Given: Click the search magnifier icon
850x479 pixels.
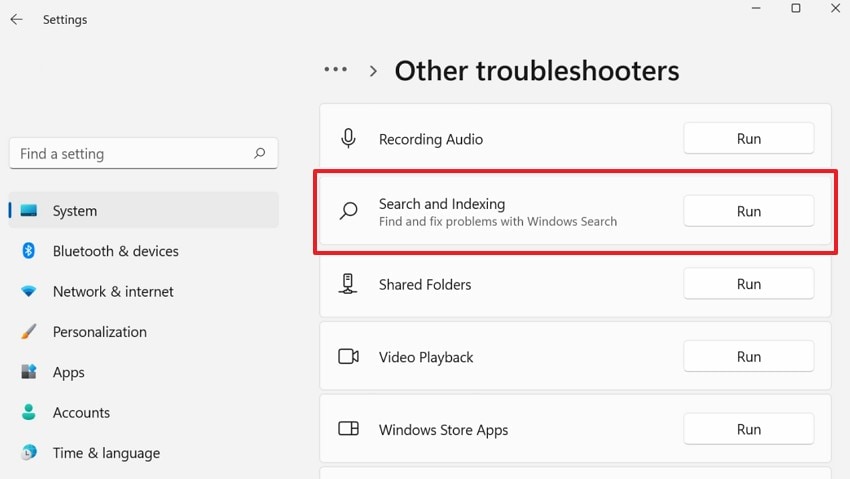Looking at the screenshot, I should click(x=260, y=153).
